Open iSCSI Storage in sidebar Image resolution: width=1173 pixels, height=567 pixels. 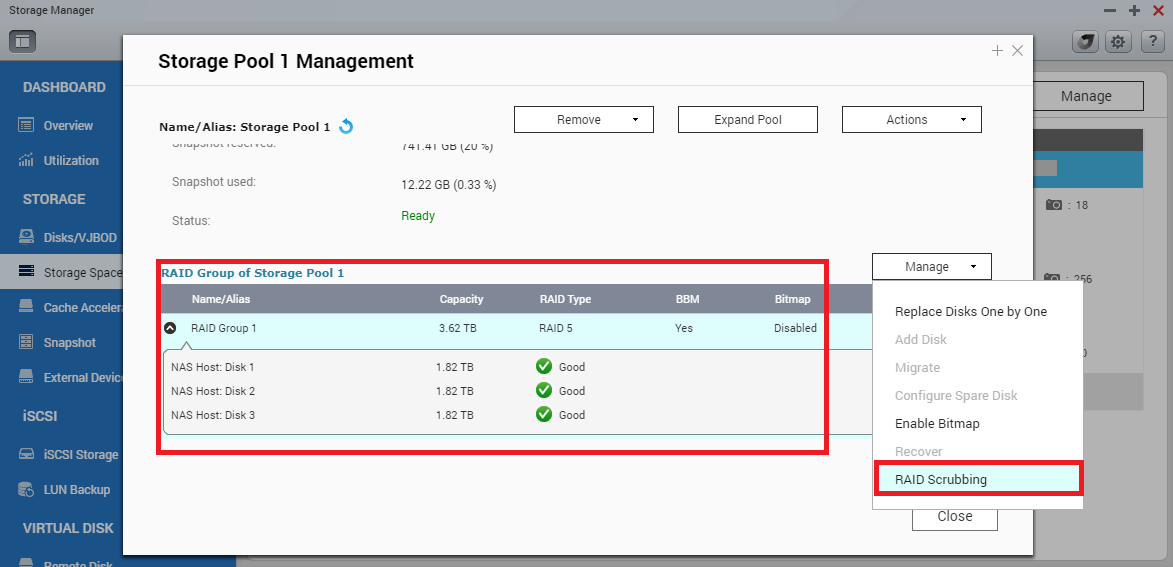point(81,454)
